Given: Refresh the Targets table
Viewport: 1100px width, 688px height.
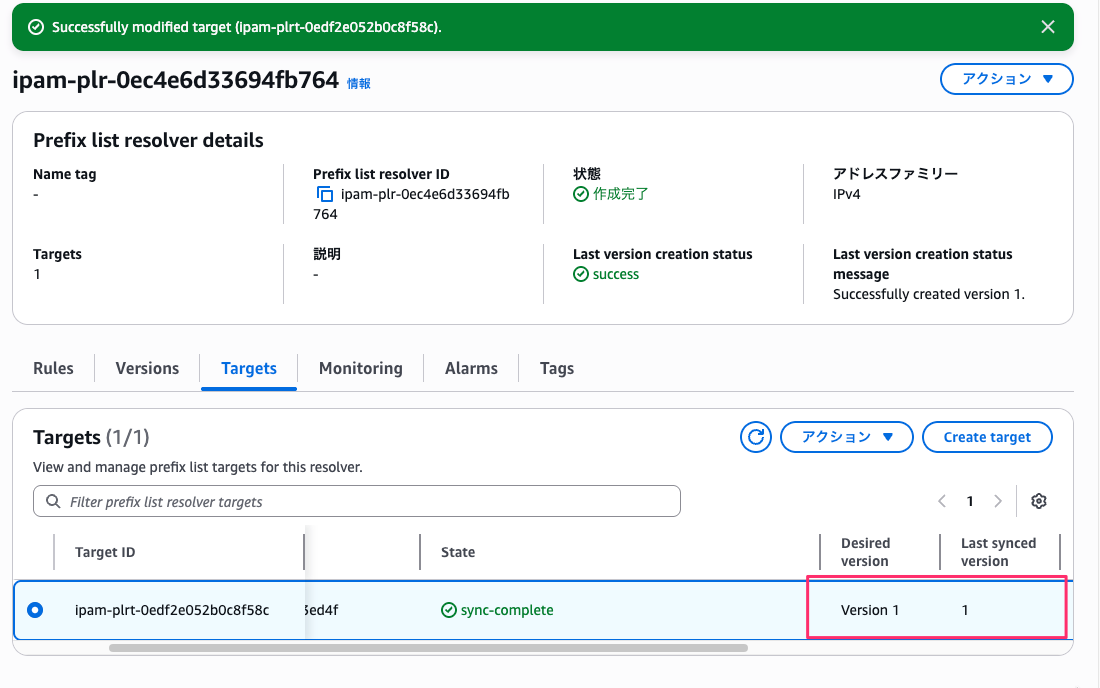Looking at the screenshot, I should (756, 437).
